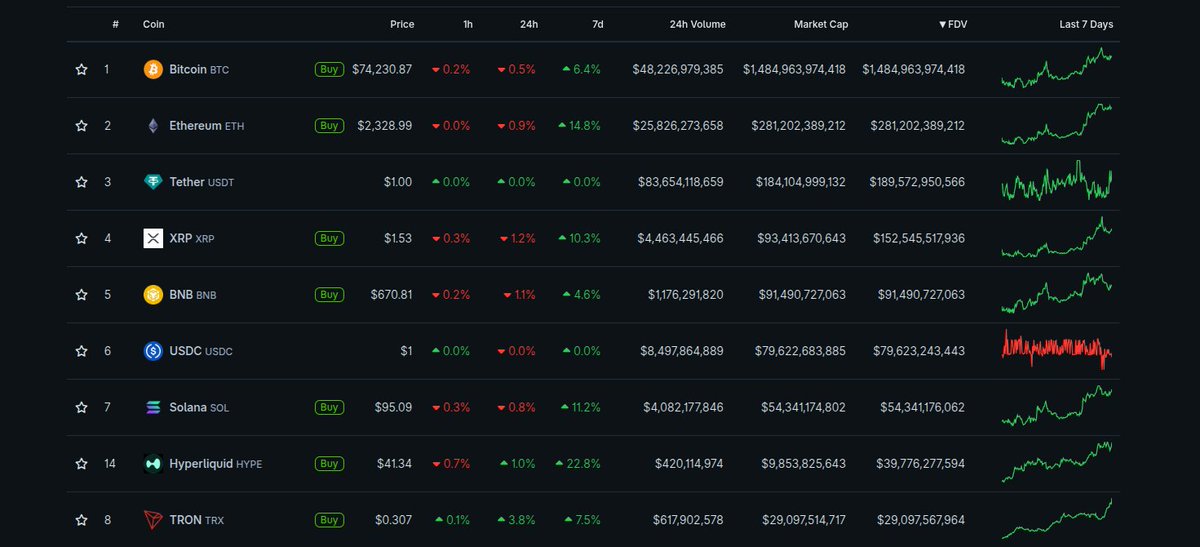The image size is (1200, 547).
Task: Sort the table by rank number column
Action: pyautogui.click(x=116, y=24)
